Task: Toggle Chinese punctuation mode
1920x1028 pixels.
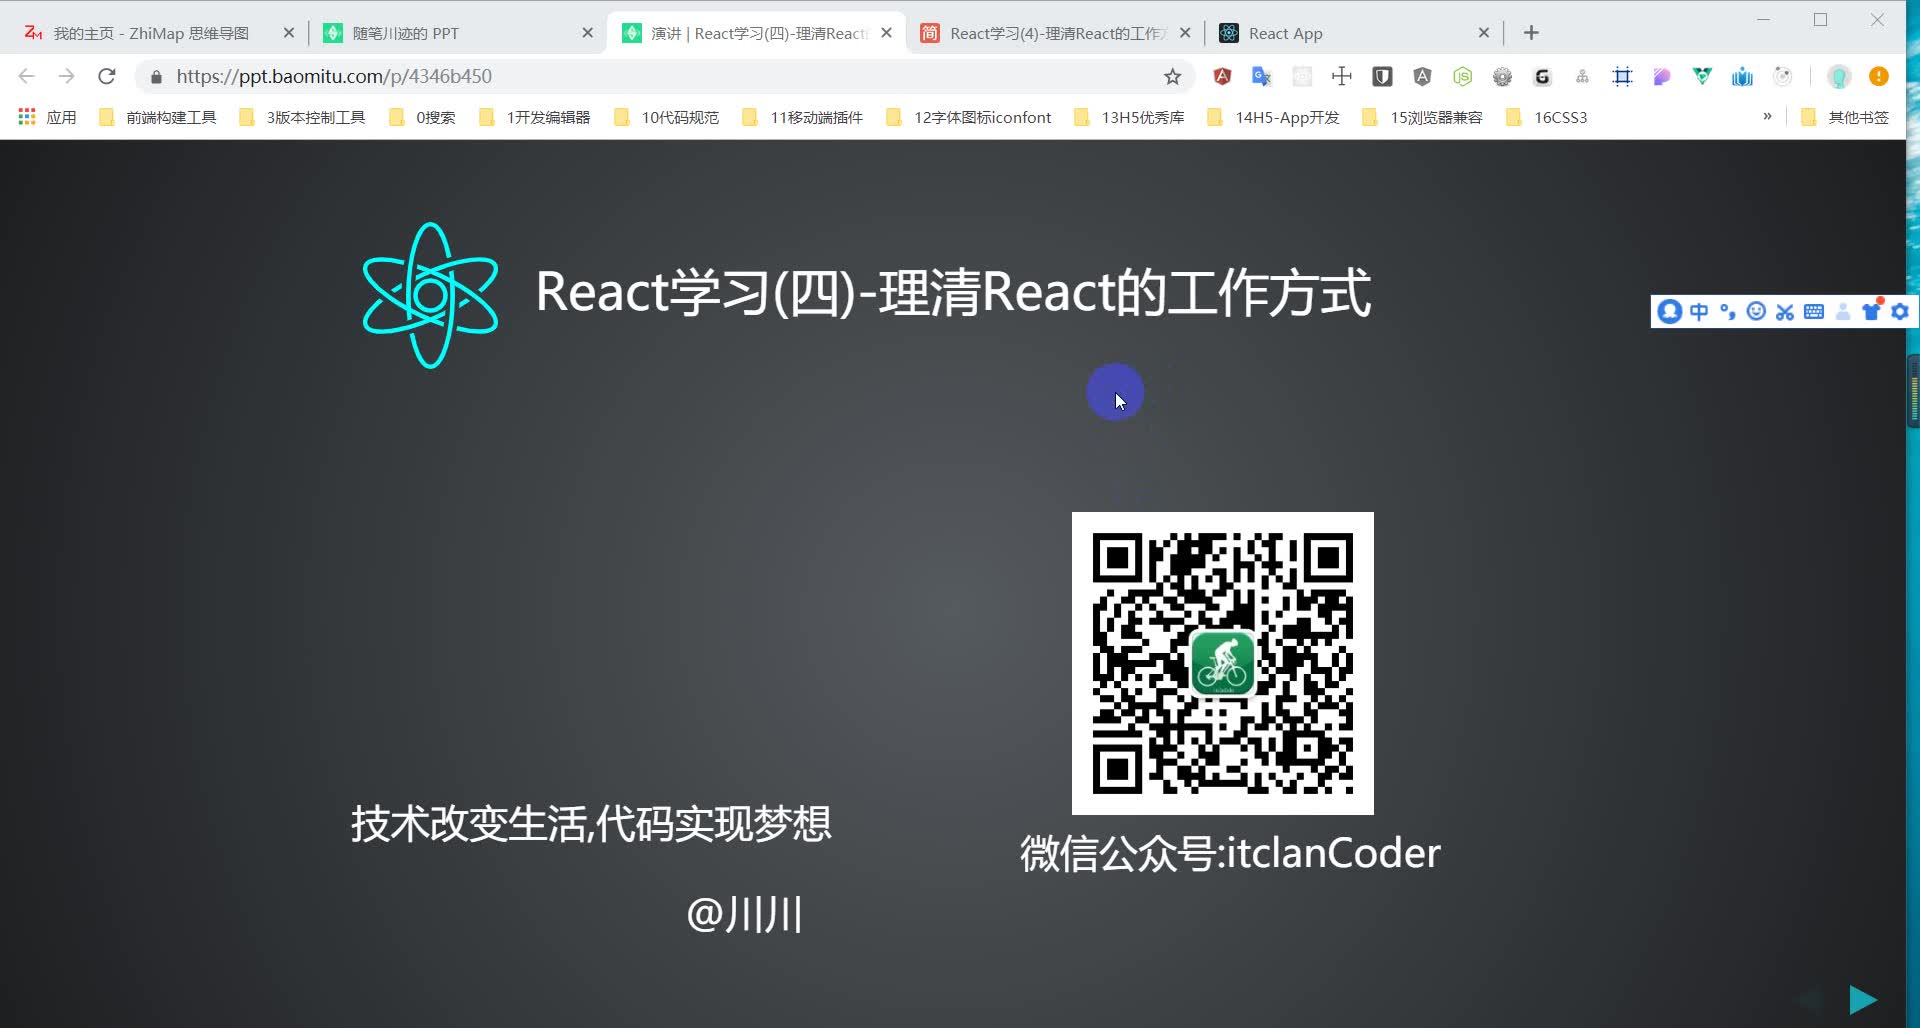Action: tap(1728, 311)
